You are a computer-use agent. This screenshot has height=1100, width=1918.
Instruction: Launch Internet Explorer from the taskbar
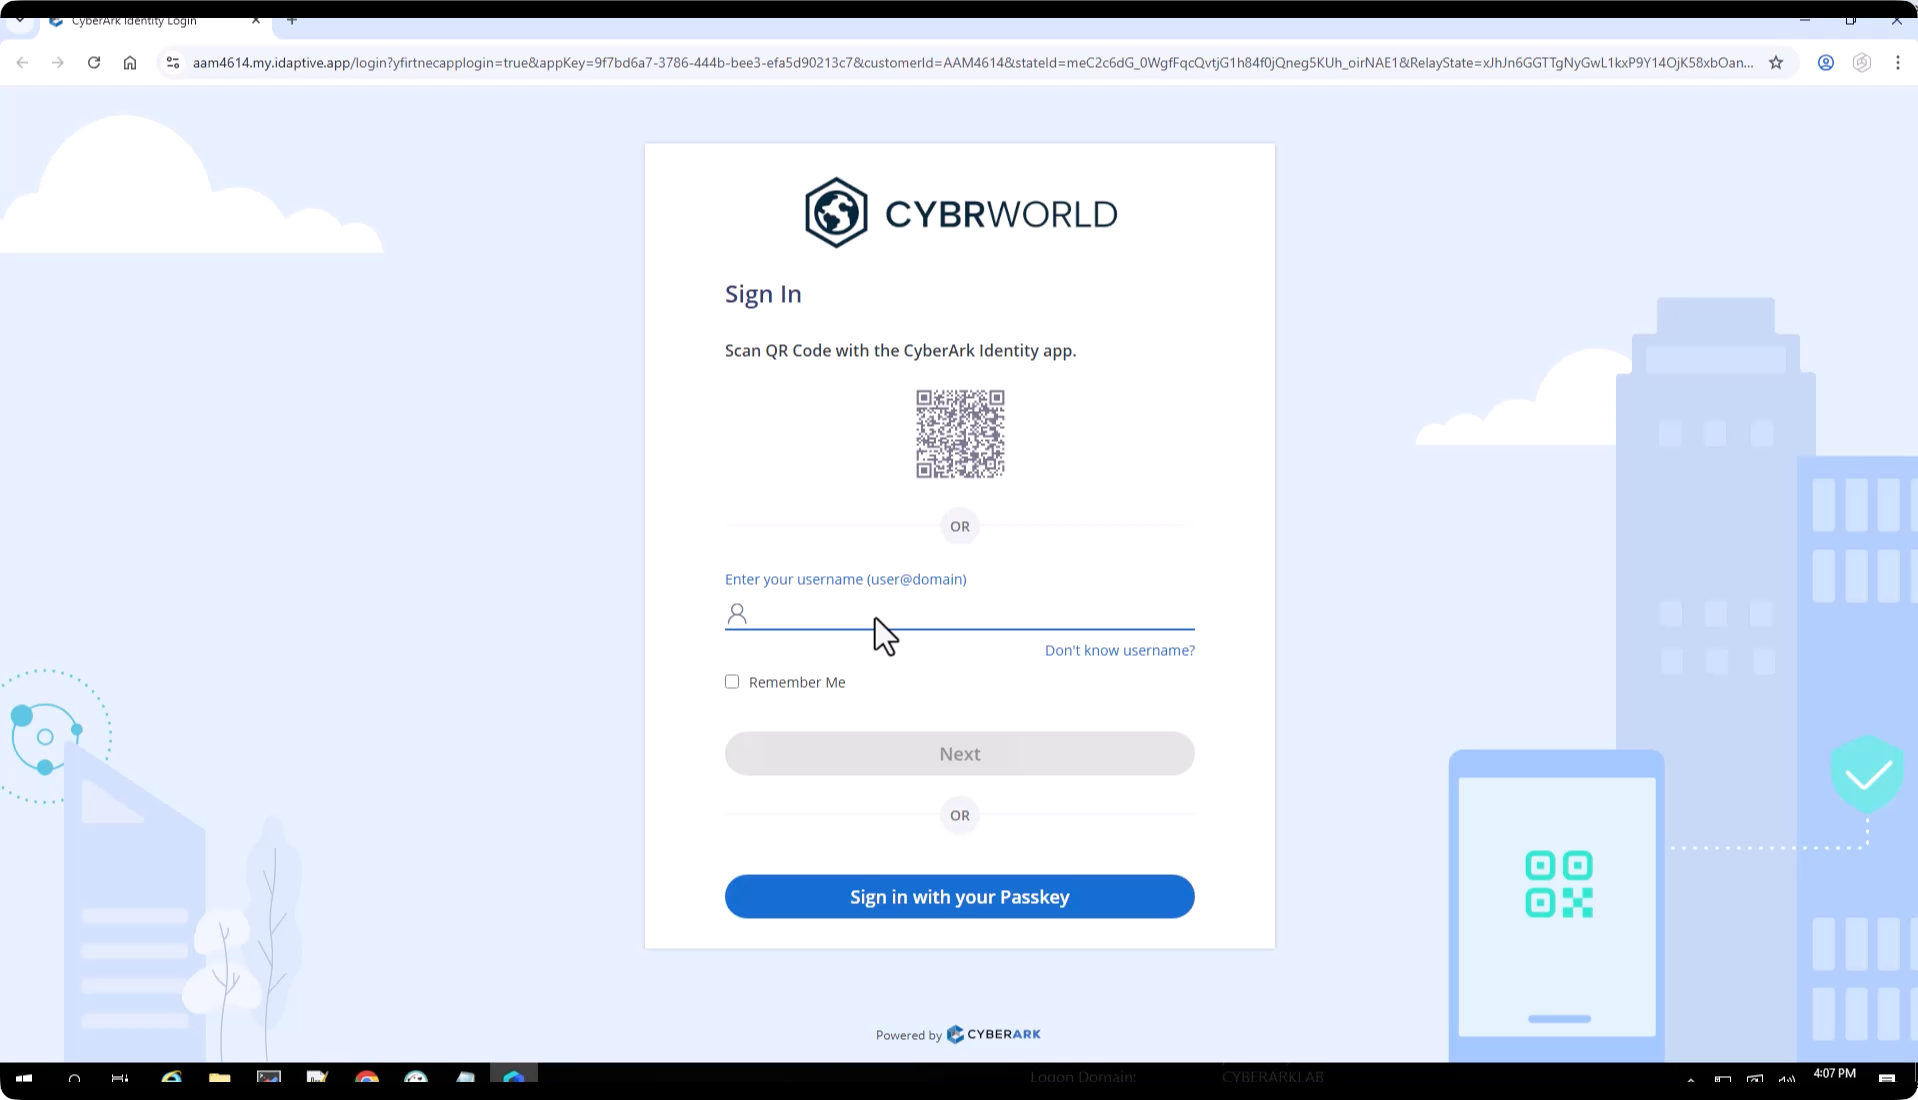click(x=171, y=1078)
